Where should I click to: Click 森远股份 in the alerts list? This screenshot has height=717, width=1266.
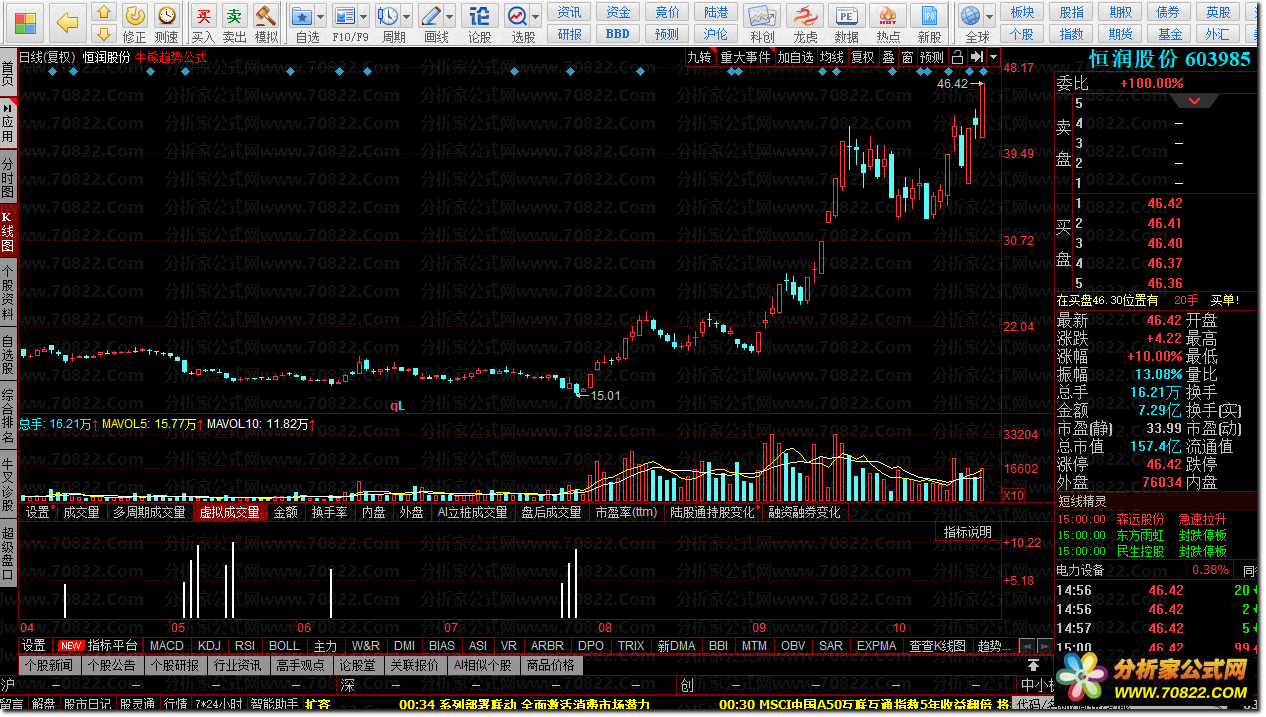click(x=1141, y=519)
